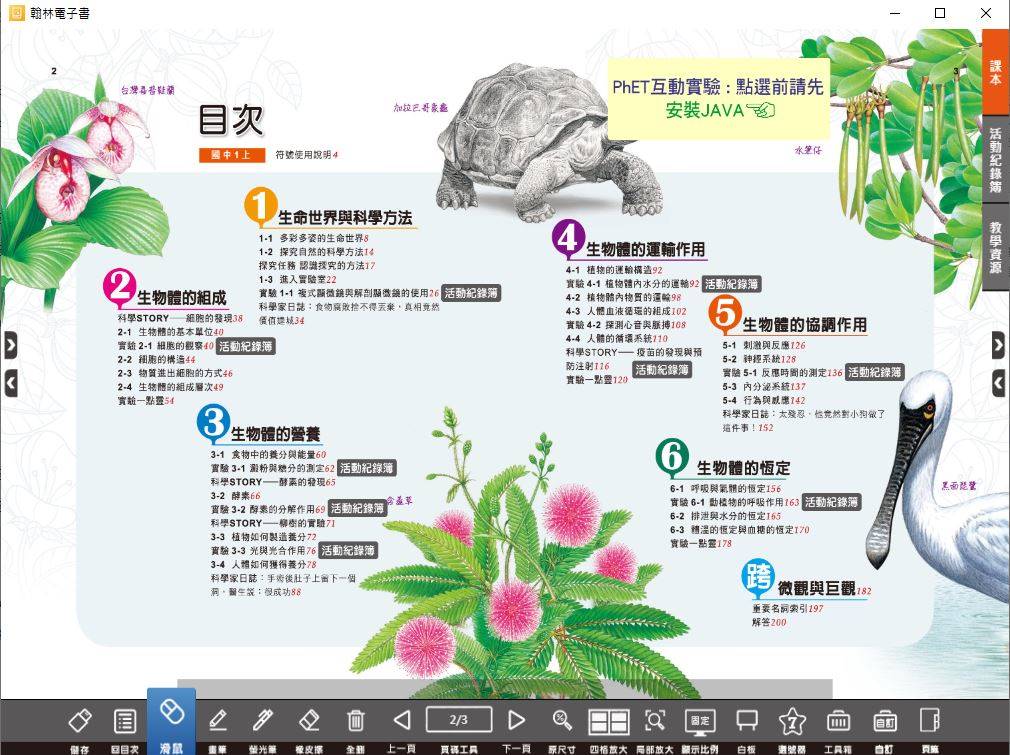Click the 四格放大 four-grid zoom icon
The width and height of the screenshot is (1010, 755).
coord(609,722)
